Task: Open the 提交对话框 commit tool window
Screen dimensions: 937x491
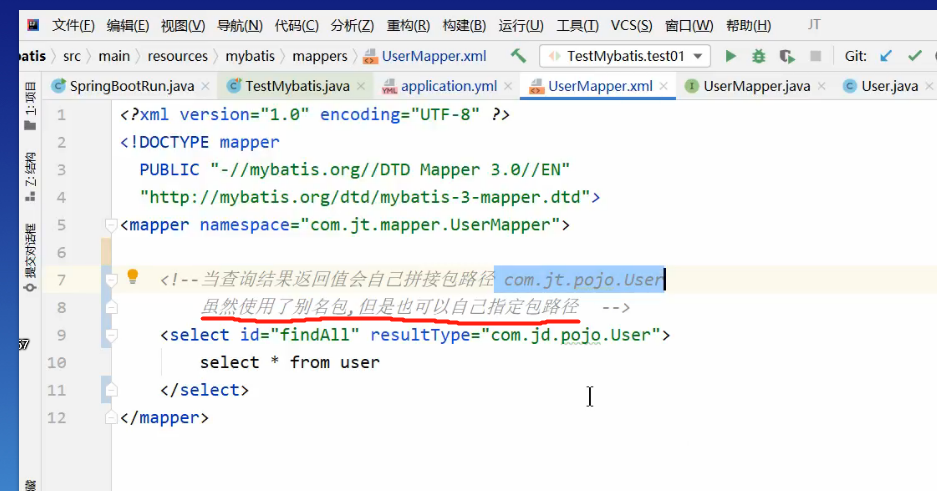Action: point(30,257)
